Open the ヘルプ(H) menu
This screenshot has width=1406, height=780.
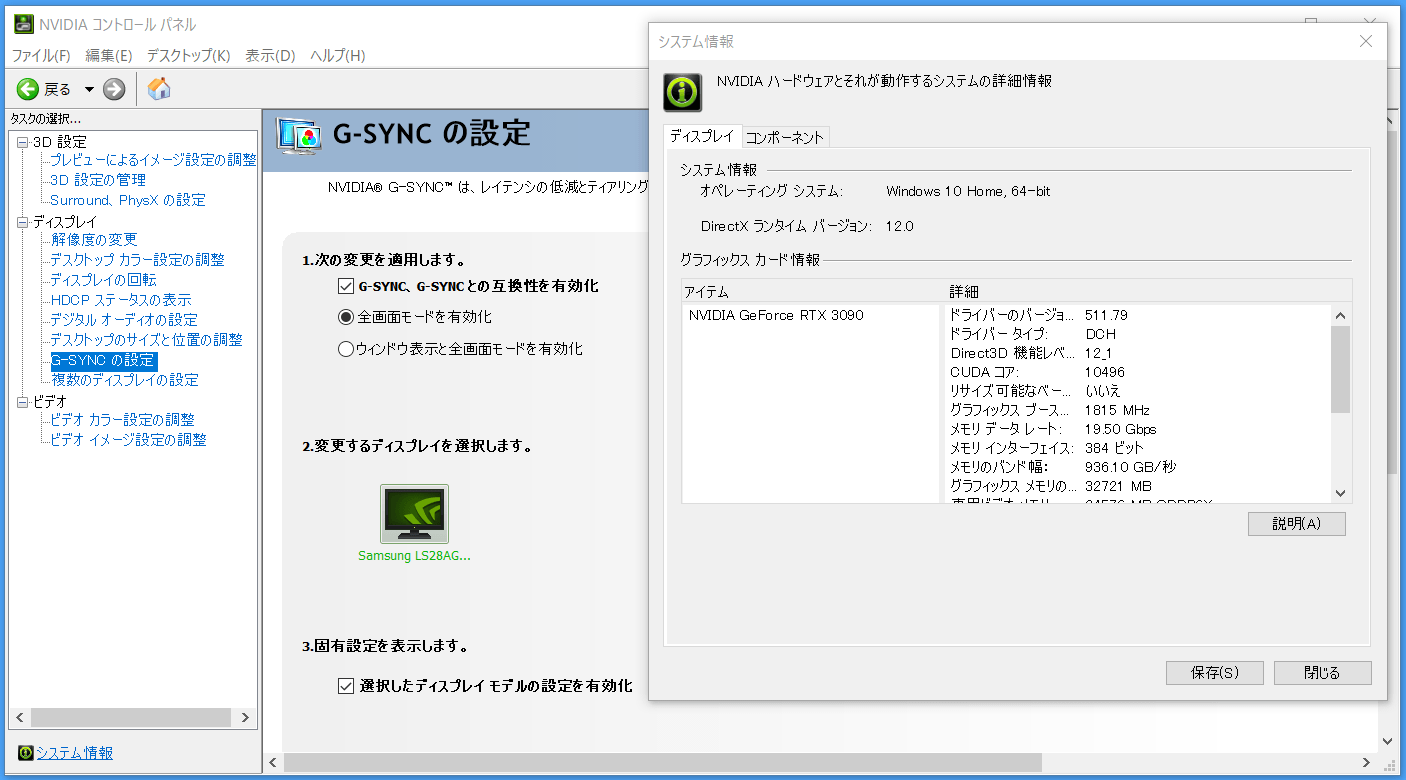[x=338, y=55]
